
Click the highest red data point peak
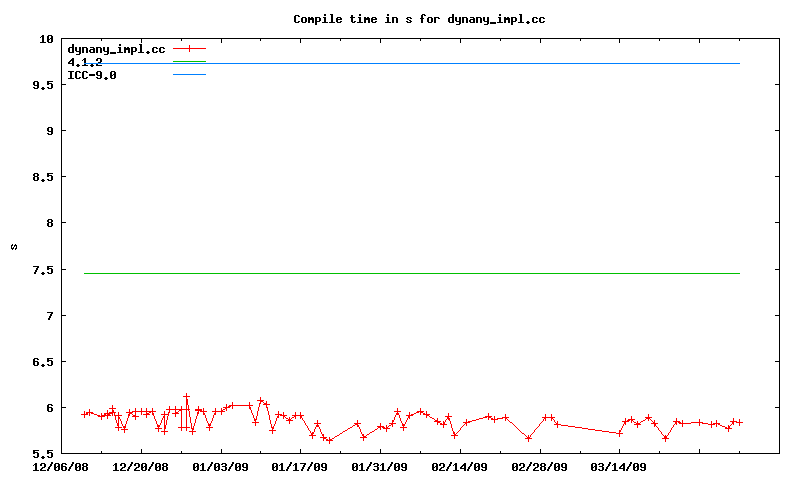click(186, 397)
